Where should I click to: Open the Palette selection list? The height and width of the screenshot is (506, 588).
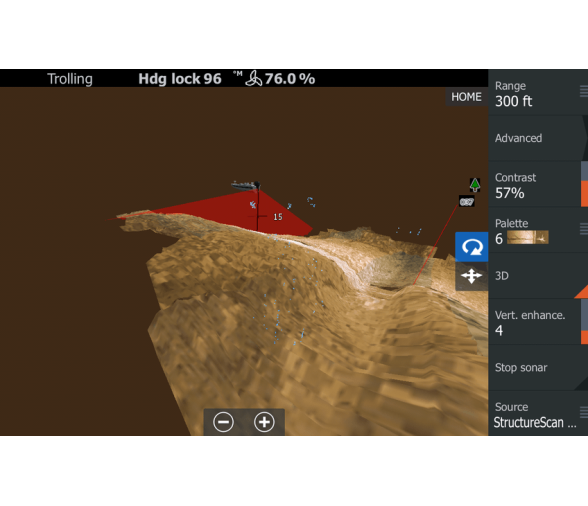click(x=538, y=230)
